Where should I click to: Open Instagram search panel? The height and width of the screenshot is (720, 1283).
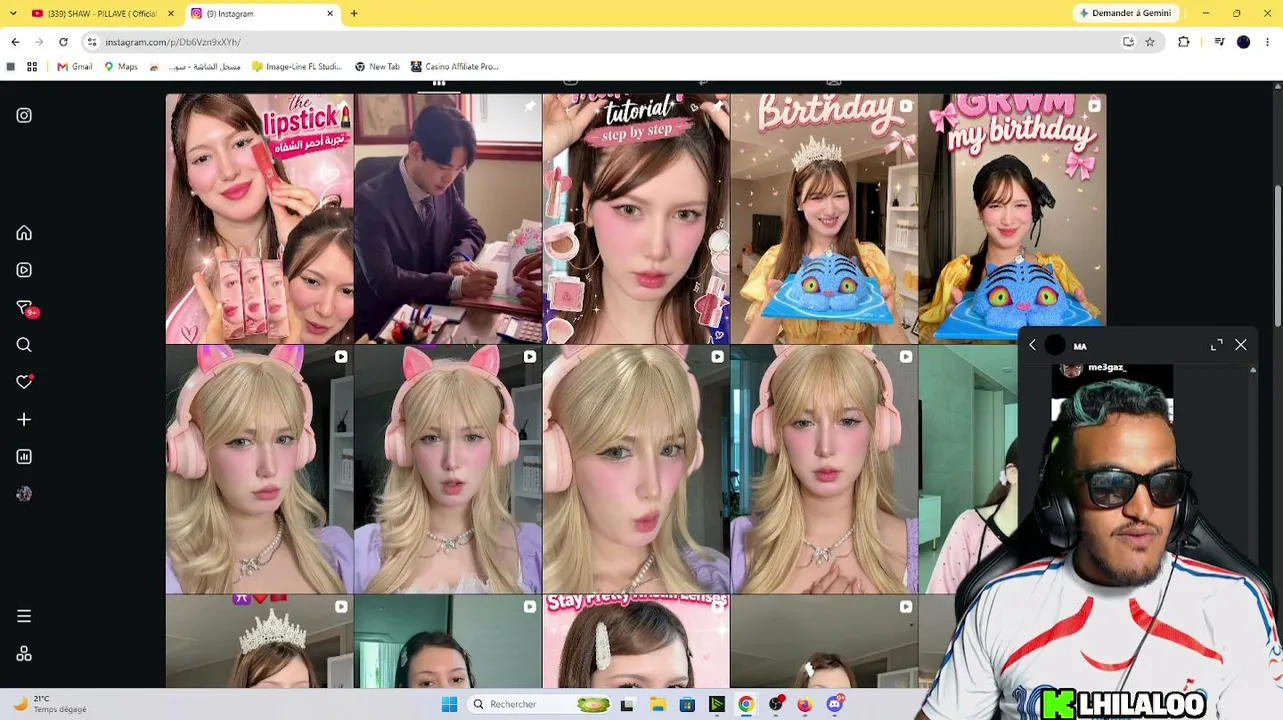tap(24, 345)
